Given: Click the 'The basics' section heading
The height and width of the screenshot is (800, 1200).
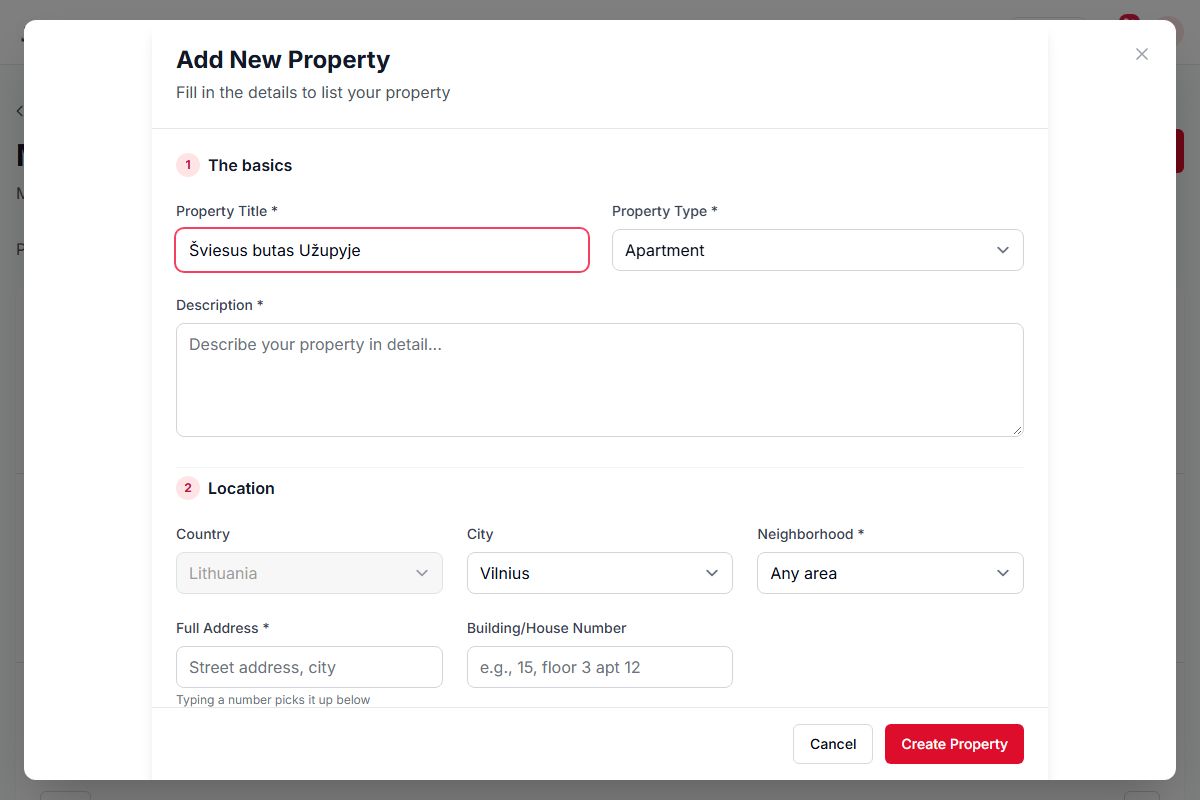Looking at the screenshot, I should coord(250,165).
